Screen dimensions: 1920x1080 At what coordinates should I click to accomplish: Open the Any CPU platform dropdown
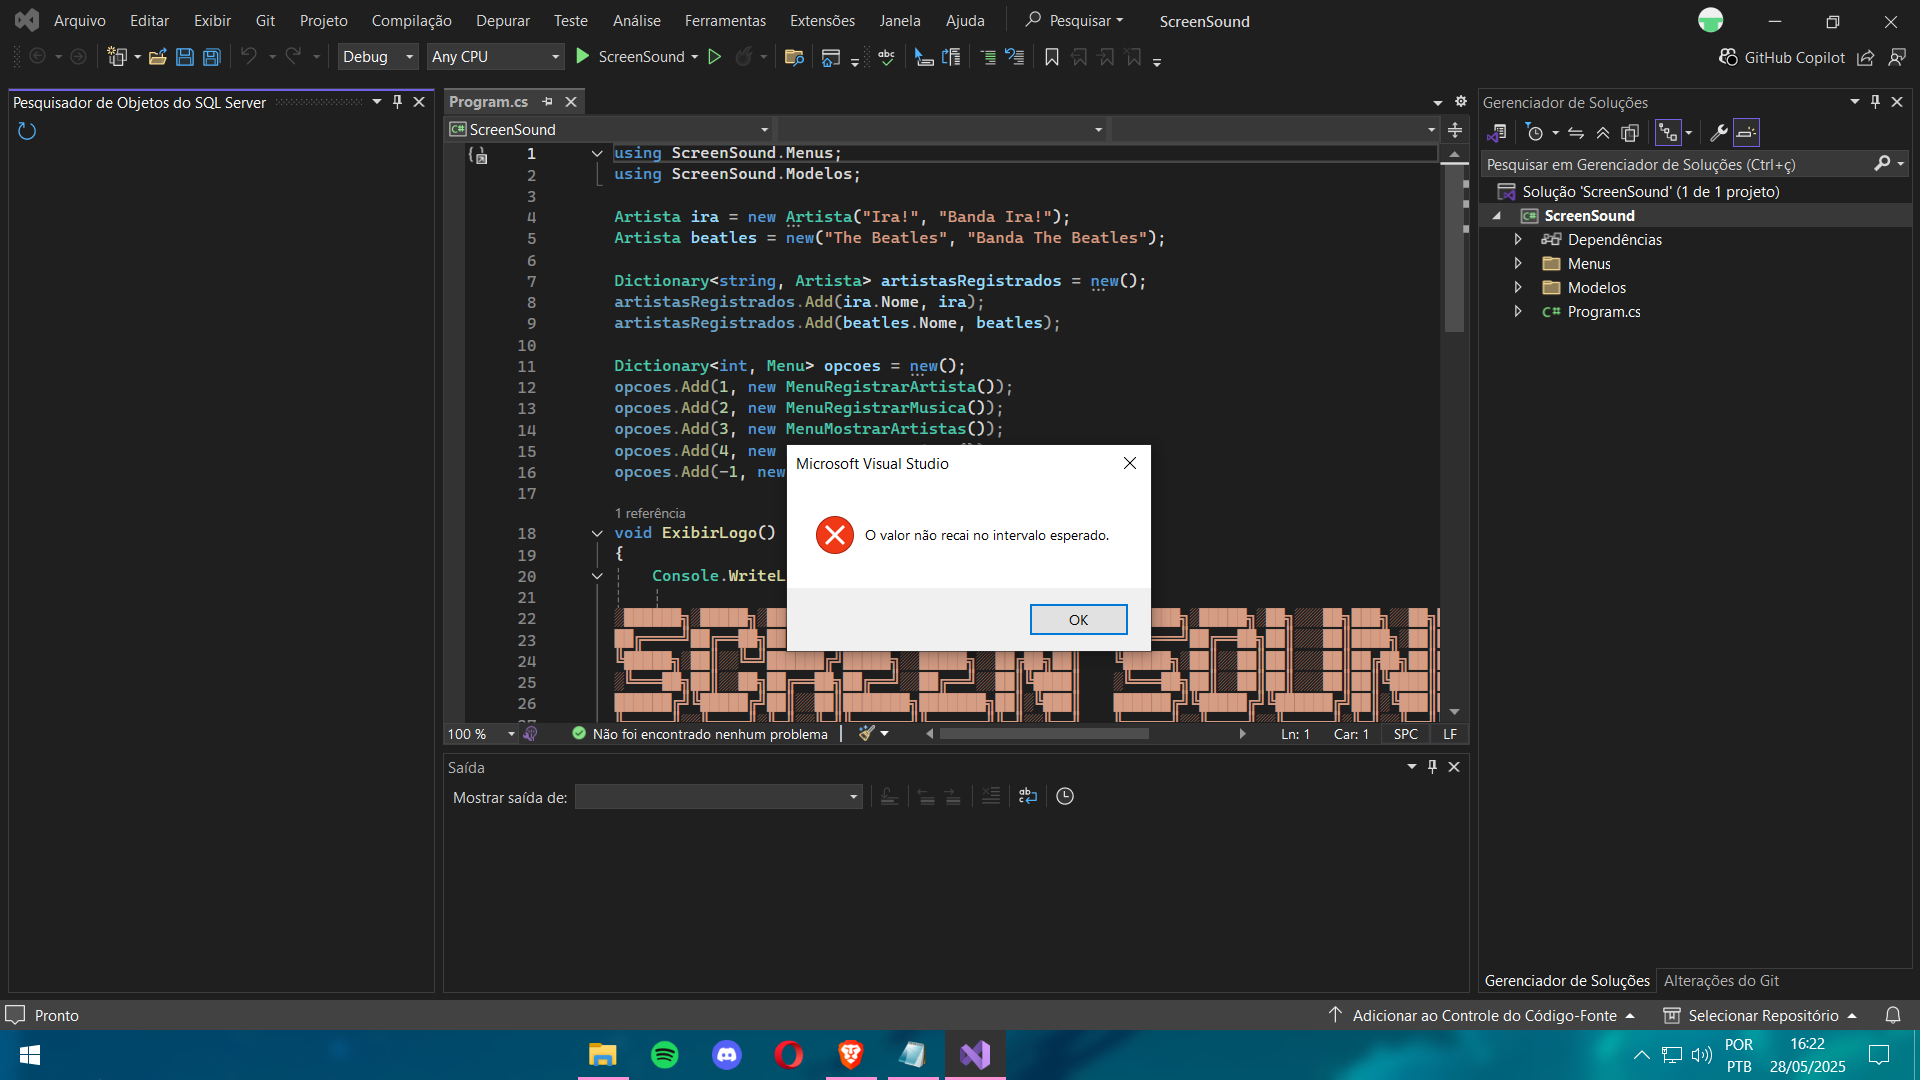point(495,57)
